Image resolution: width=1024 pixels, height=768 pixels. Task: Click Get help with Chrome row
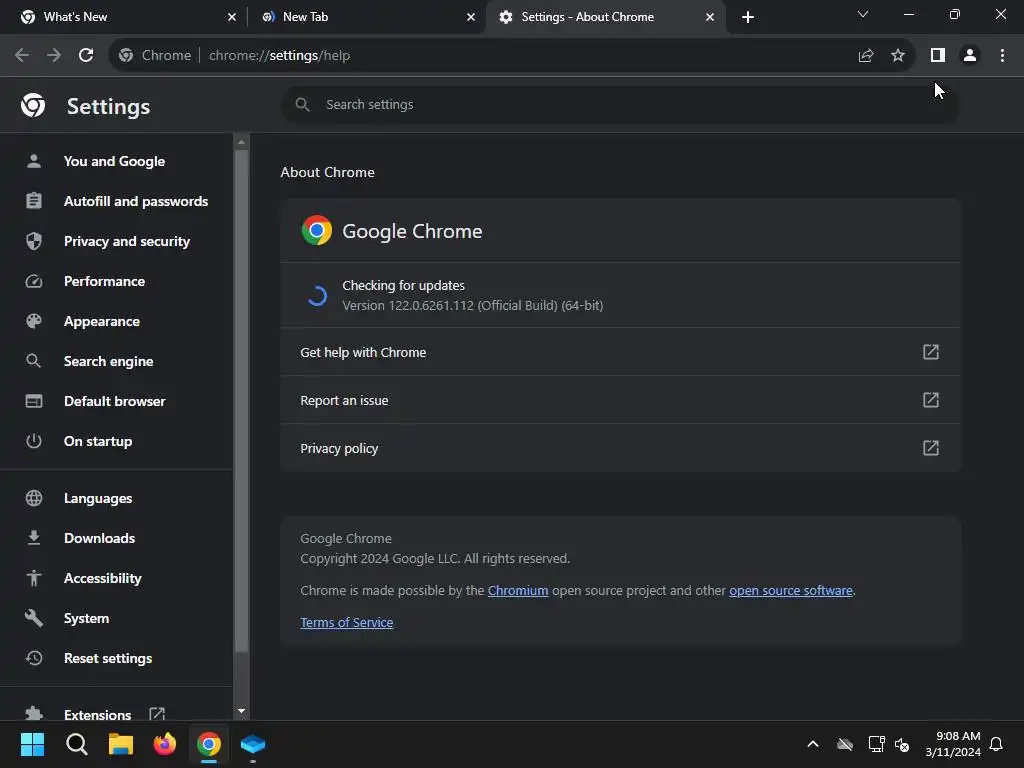pyautogui.click(x=620, y=352)
